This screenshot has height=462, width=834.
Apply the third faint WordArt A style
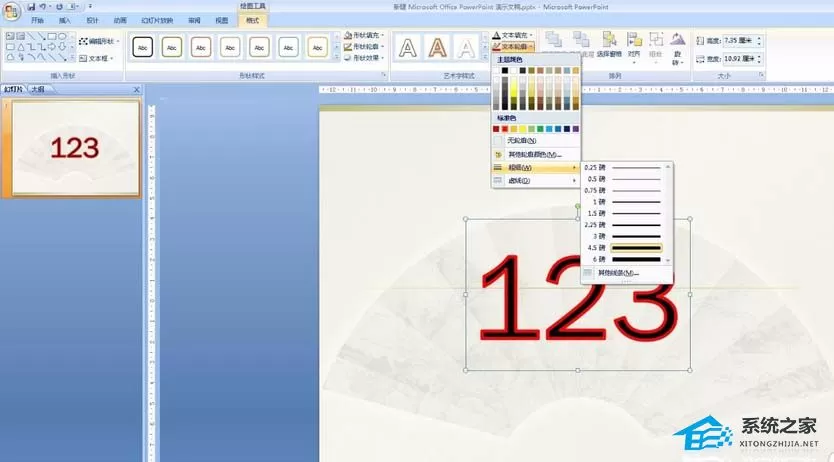[x=466, y=48]
